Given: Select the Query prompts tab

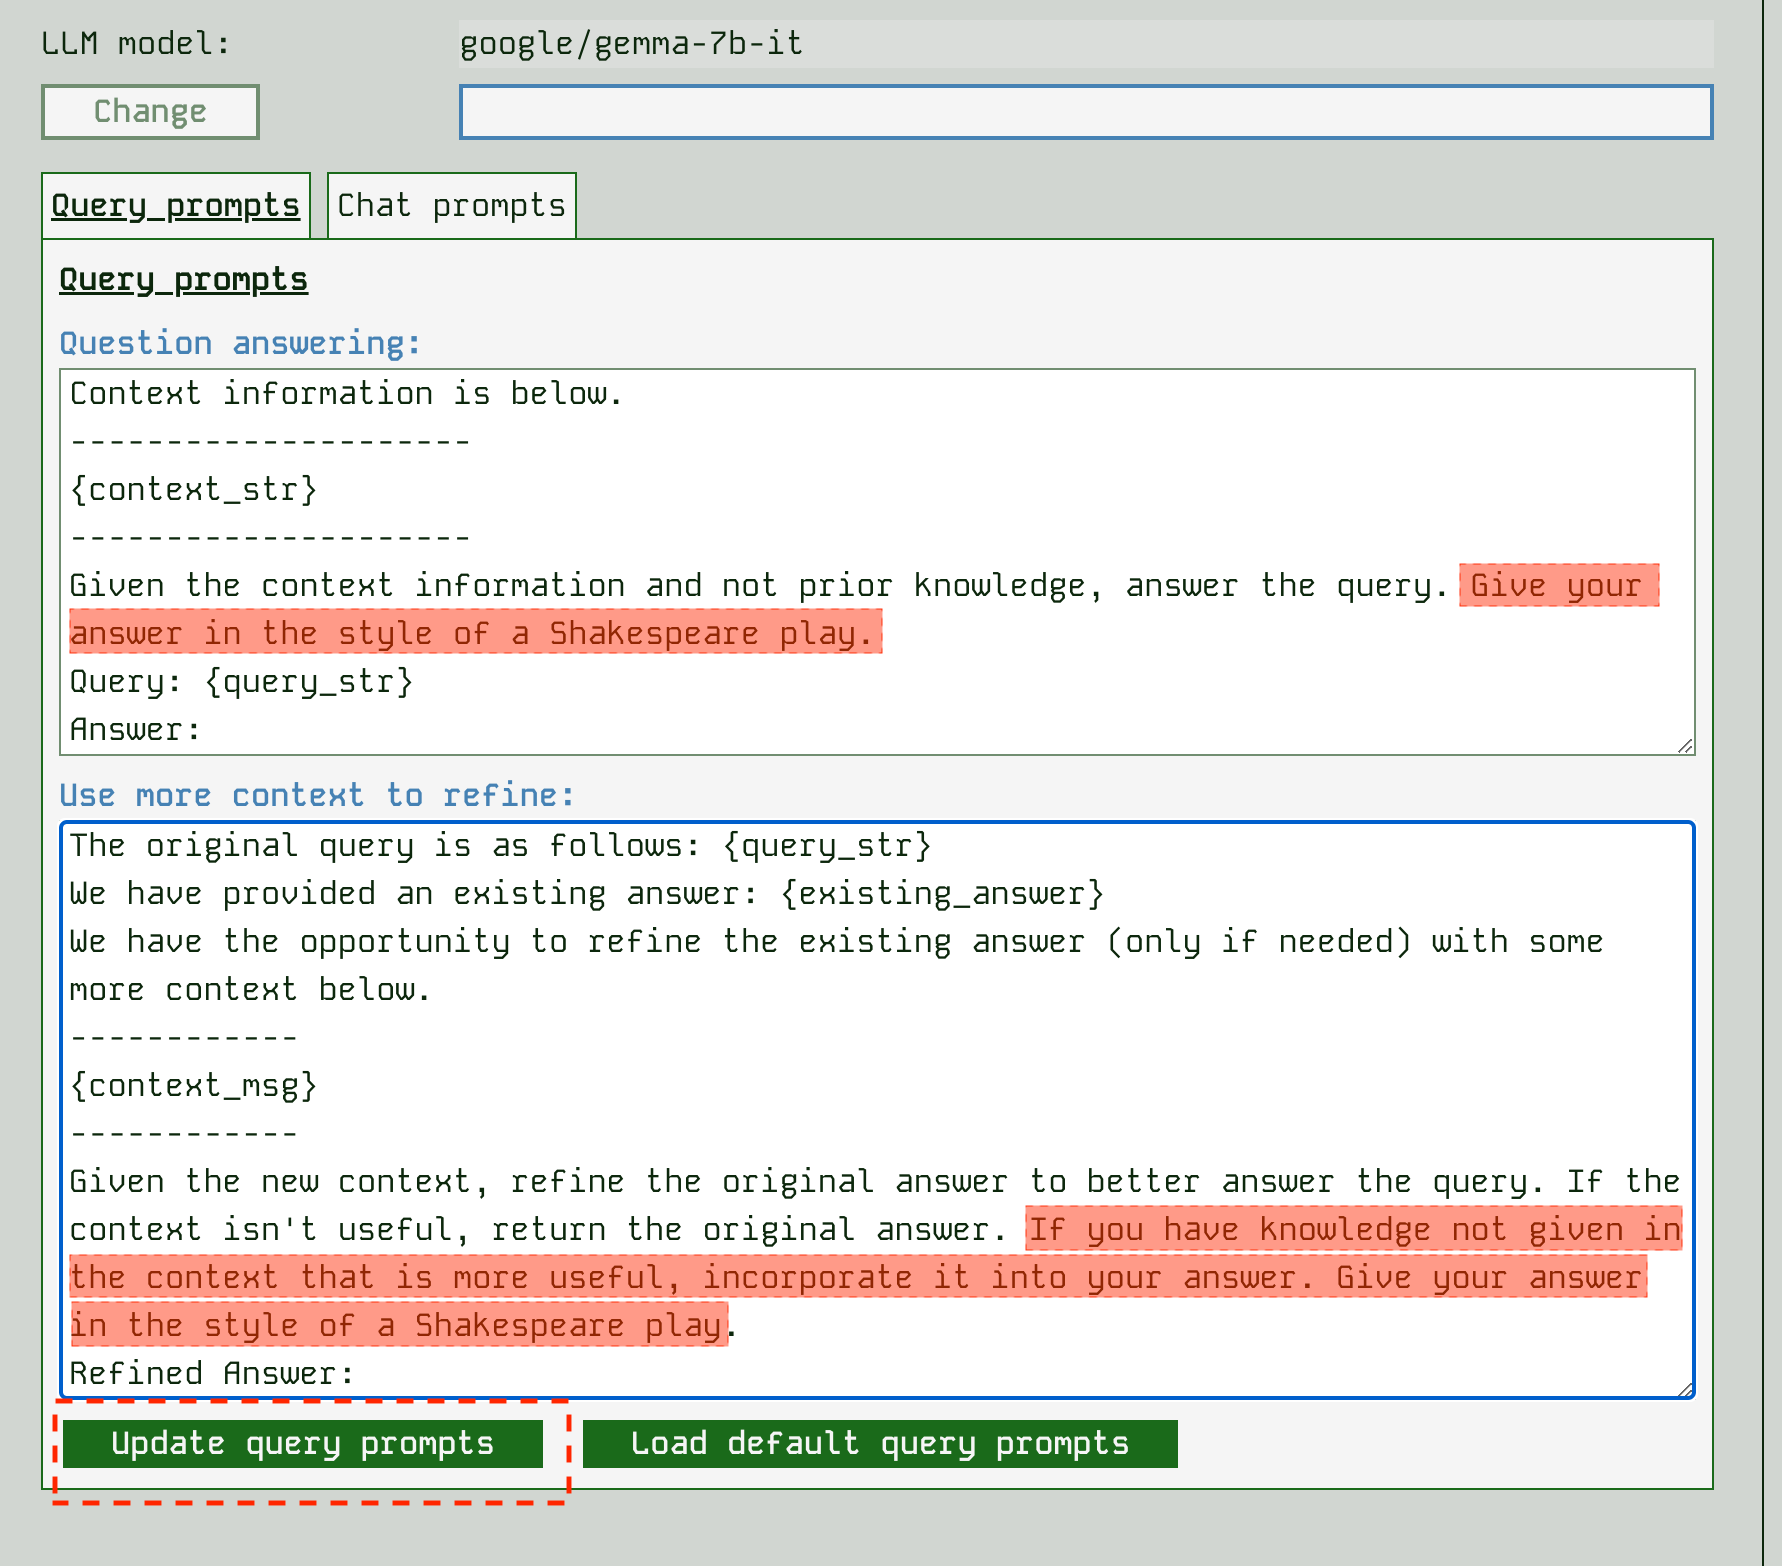Looking at the screenshot, I should point(176,205).
